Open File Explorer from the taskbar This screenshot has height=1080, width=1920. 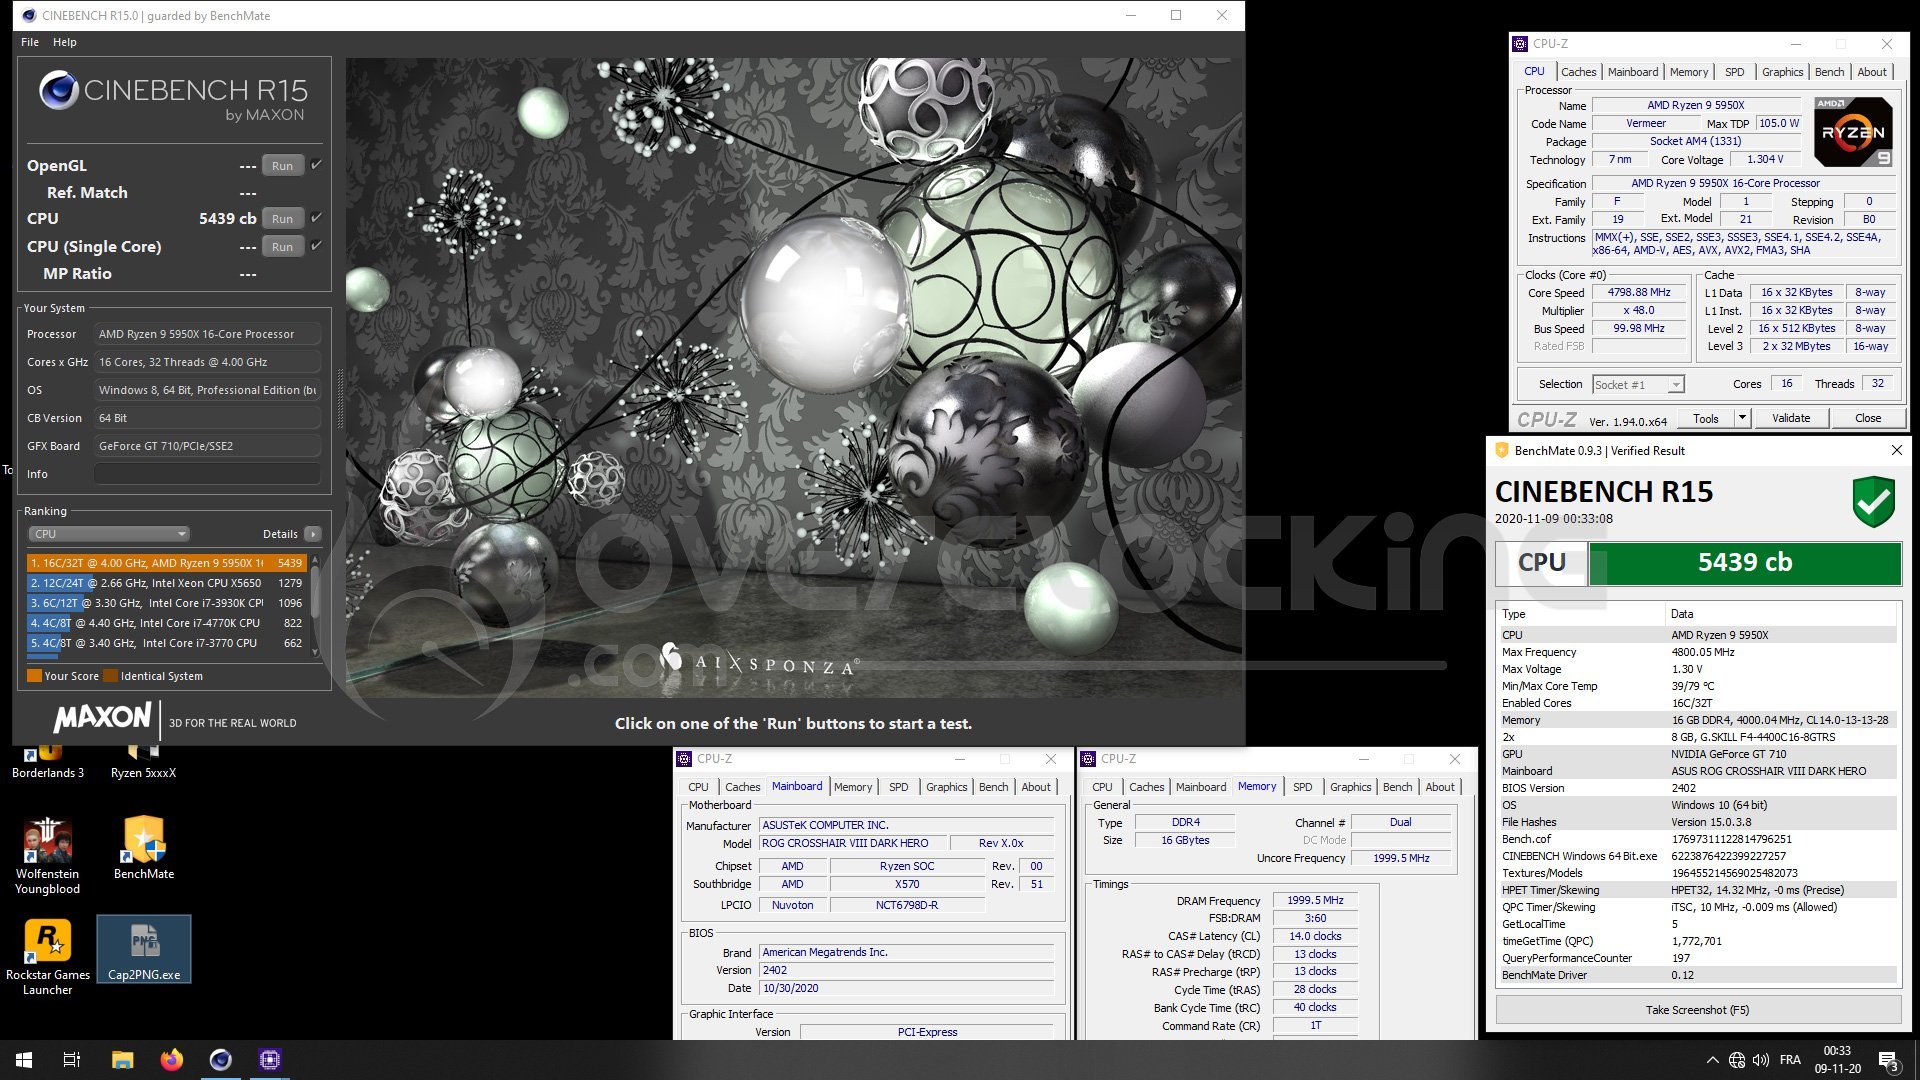122,1060
